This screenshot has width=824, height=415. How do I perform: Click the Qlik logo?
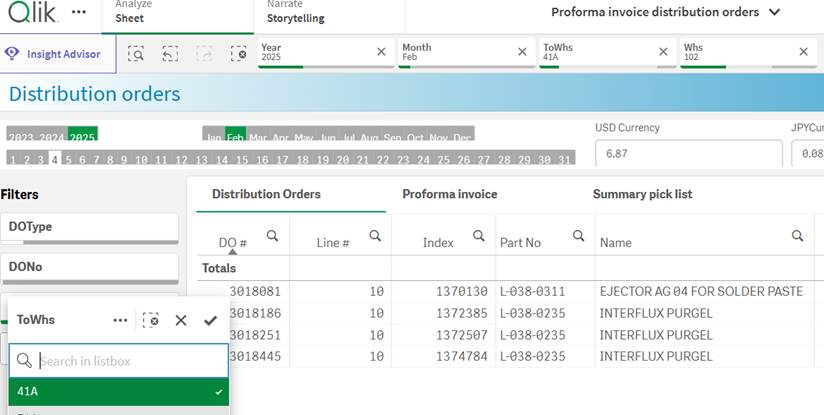point(32,13)
